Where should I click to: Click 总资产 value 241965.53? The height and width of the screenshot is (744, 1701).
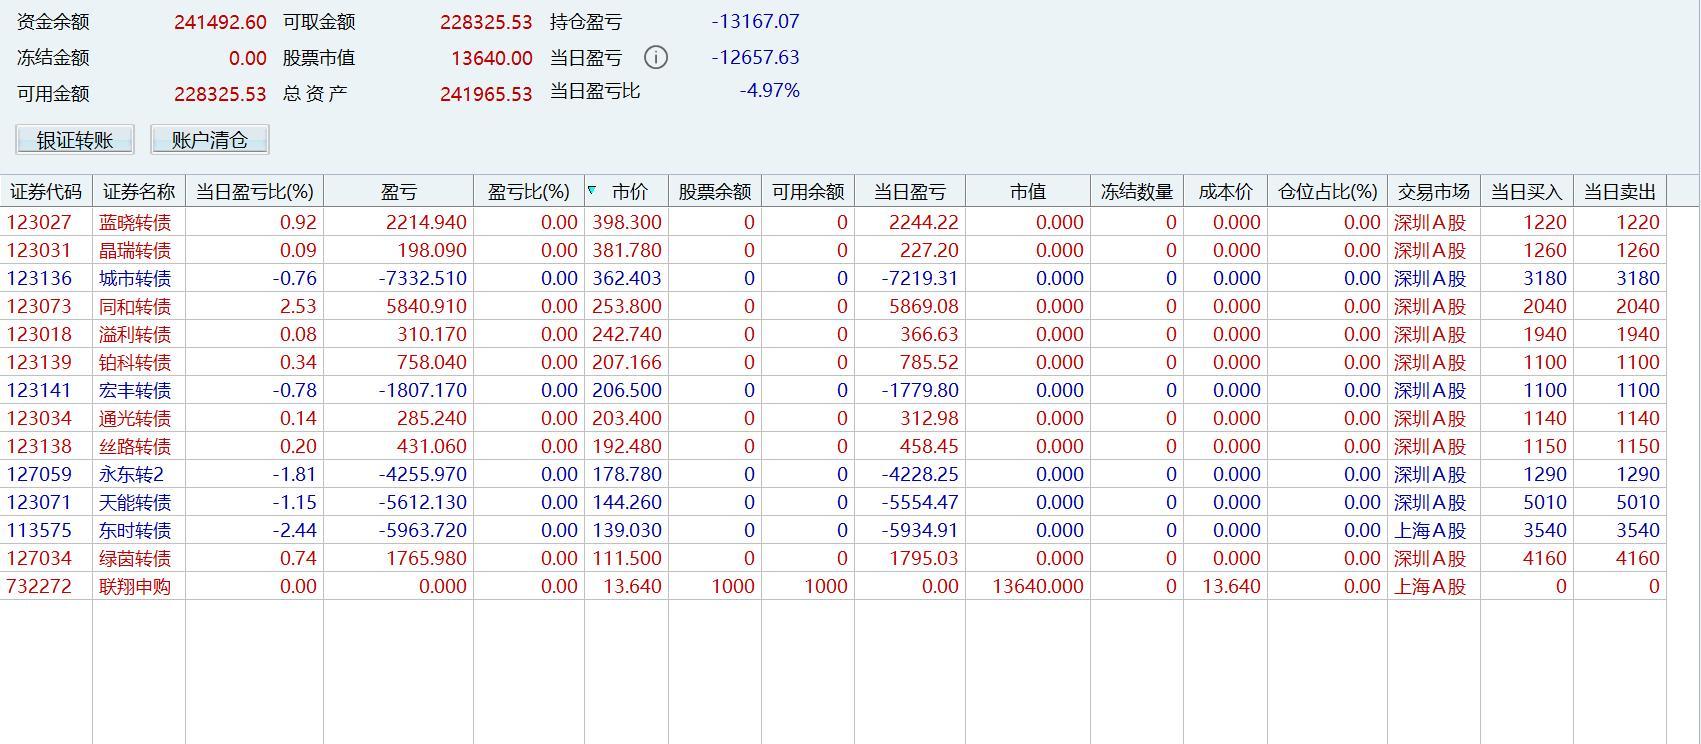pos(486,94)
